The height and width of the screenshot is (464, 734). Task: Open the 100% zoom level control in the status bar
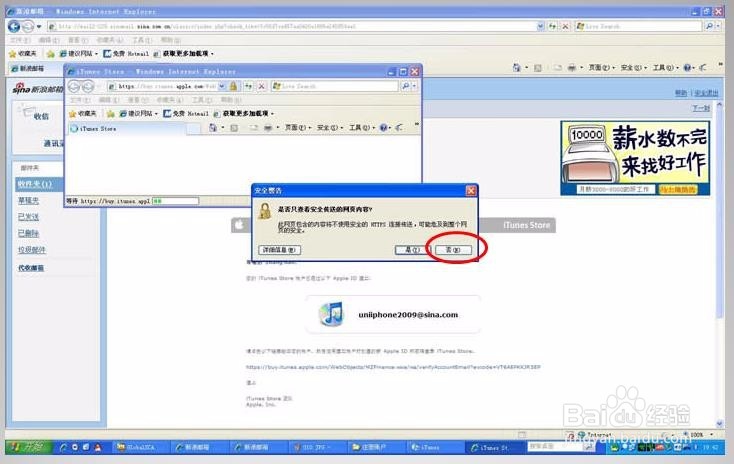(x=699, y=435)
